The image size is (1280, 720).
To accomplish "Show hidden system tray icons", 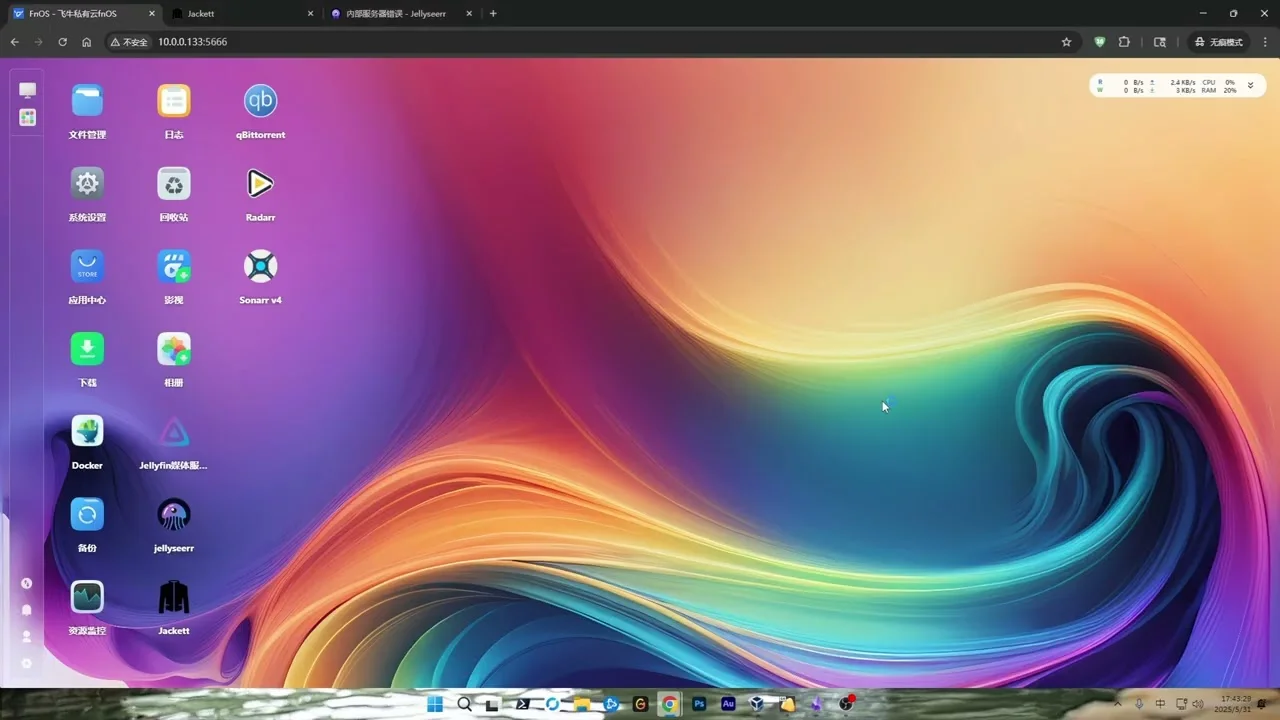I will pyautogui.click(x=1118, y=704).
